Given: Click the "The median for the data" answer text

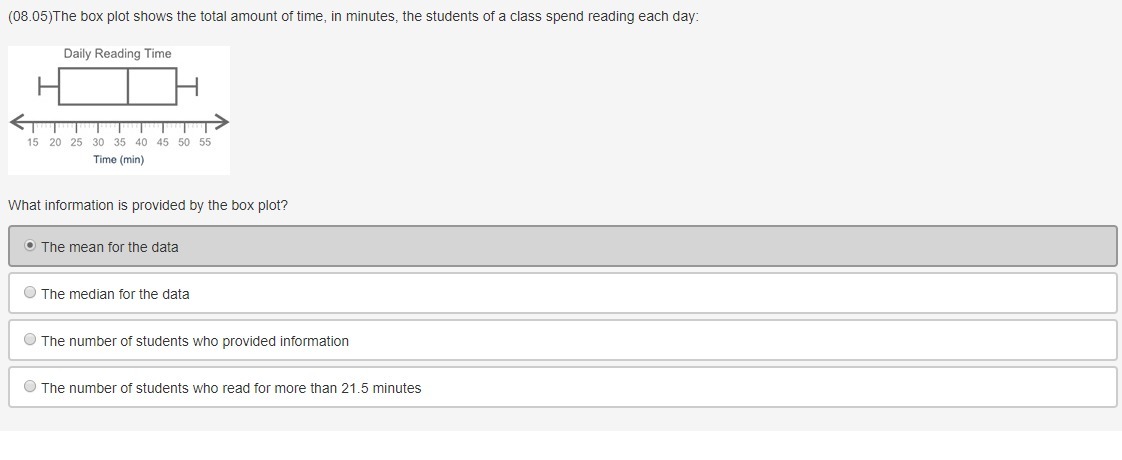Looking at the screenshot, I should point(115,294).
